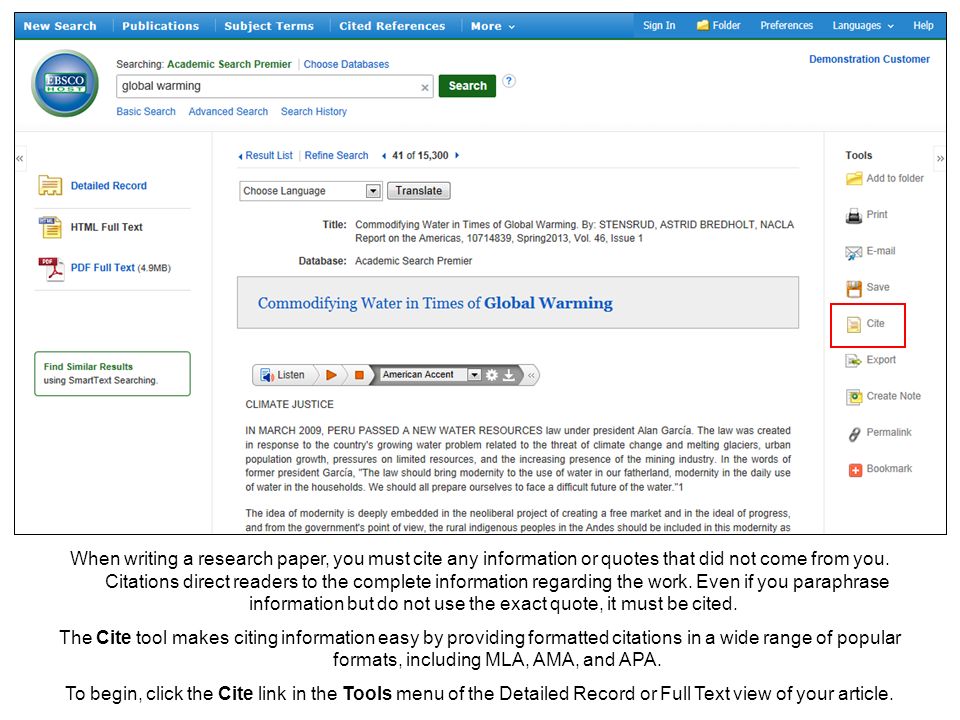Click the Listen speaker button
This screenshot has width=960, height=720.
pyautogui.click(x=282, y=375)
